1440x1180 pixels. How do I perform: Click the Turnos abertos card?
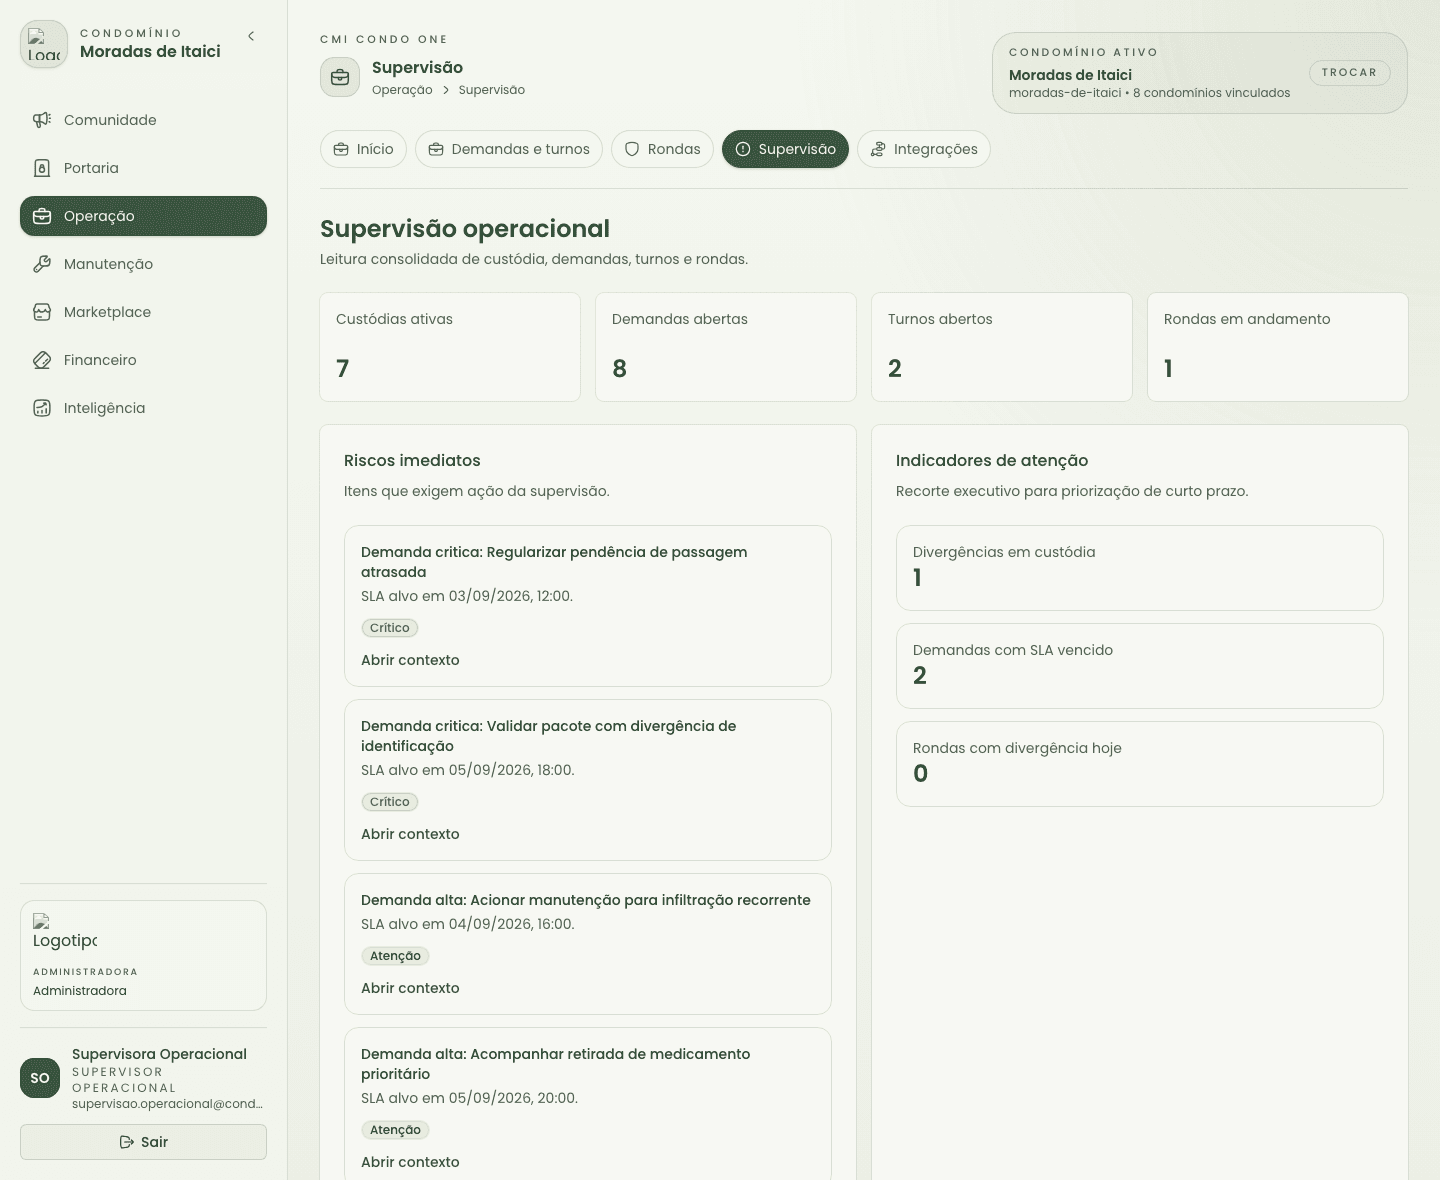click(x=1002, y=347)
